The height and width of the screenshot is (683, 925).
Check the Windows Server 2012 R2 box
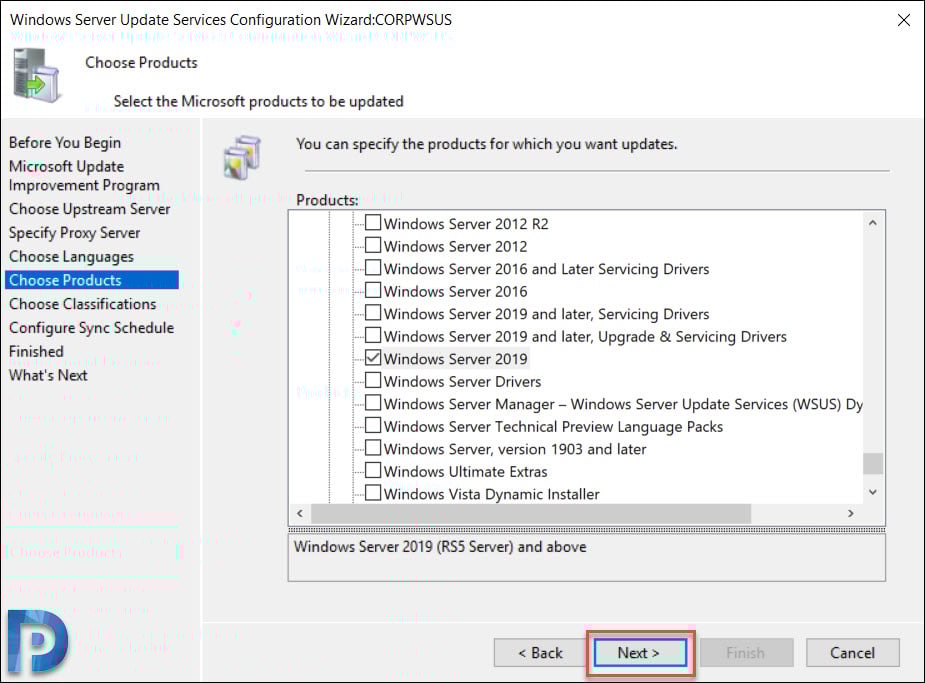tap(372, 222)
